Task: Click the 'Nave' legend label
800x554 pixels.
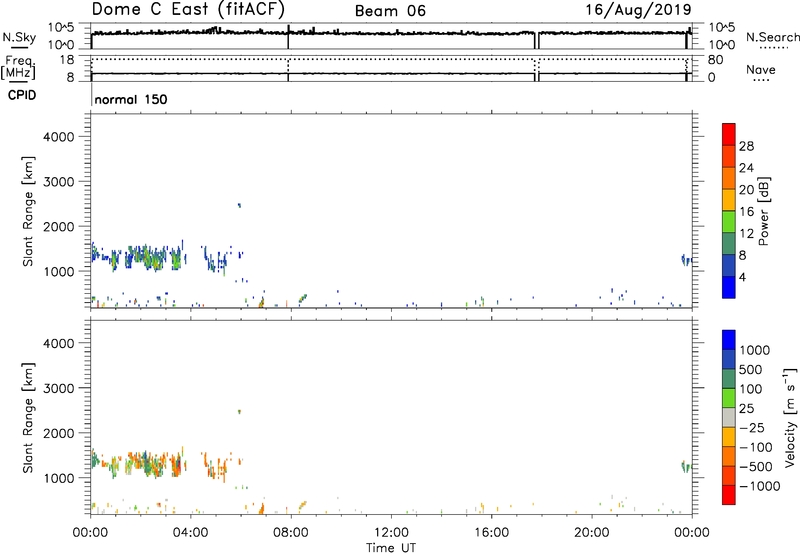Action: pyautogui.click(x=760, y=70)
